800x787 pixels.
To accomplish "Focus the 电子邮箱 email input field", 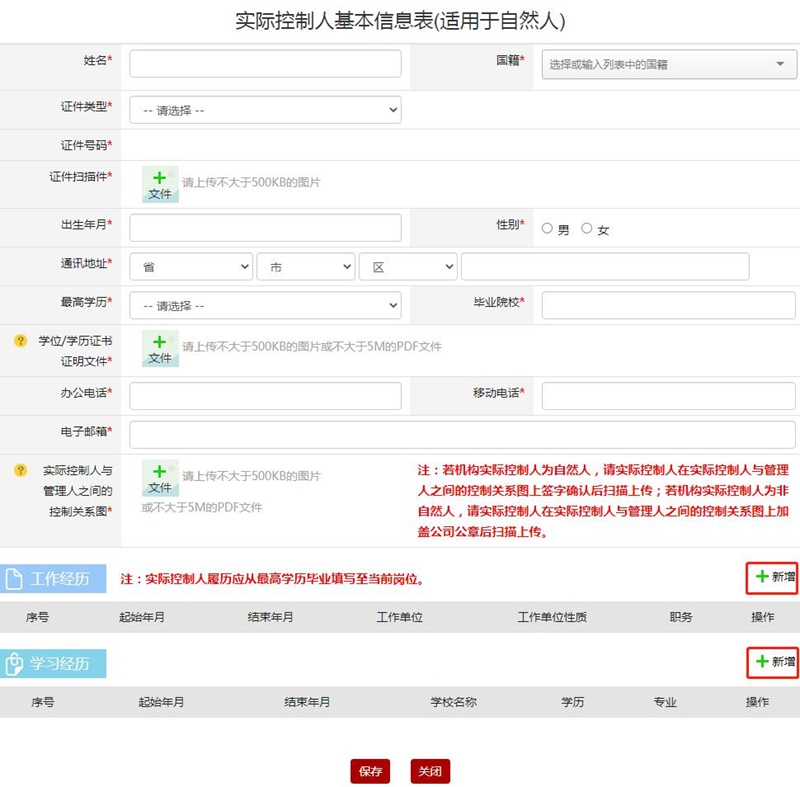I will click(462, 434).
